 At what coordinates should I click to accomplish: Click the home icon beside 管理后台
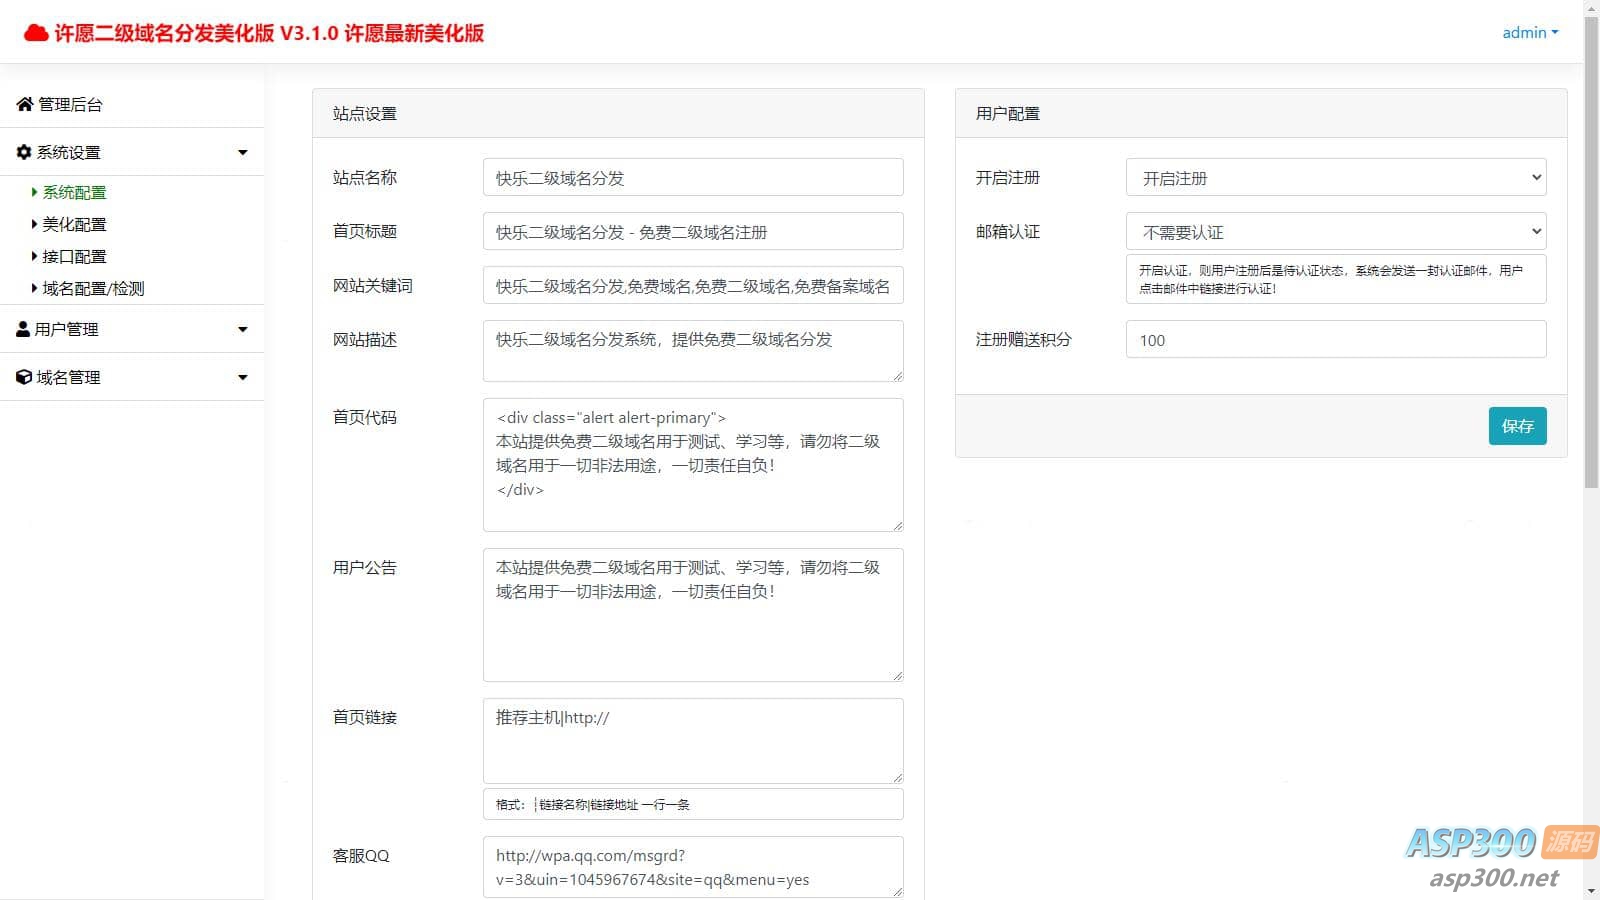coord(25,104)
